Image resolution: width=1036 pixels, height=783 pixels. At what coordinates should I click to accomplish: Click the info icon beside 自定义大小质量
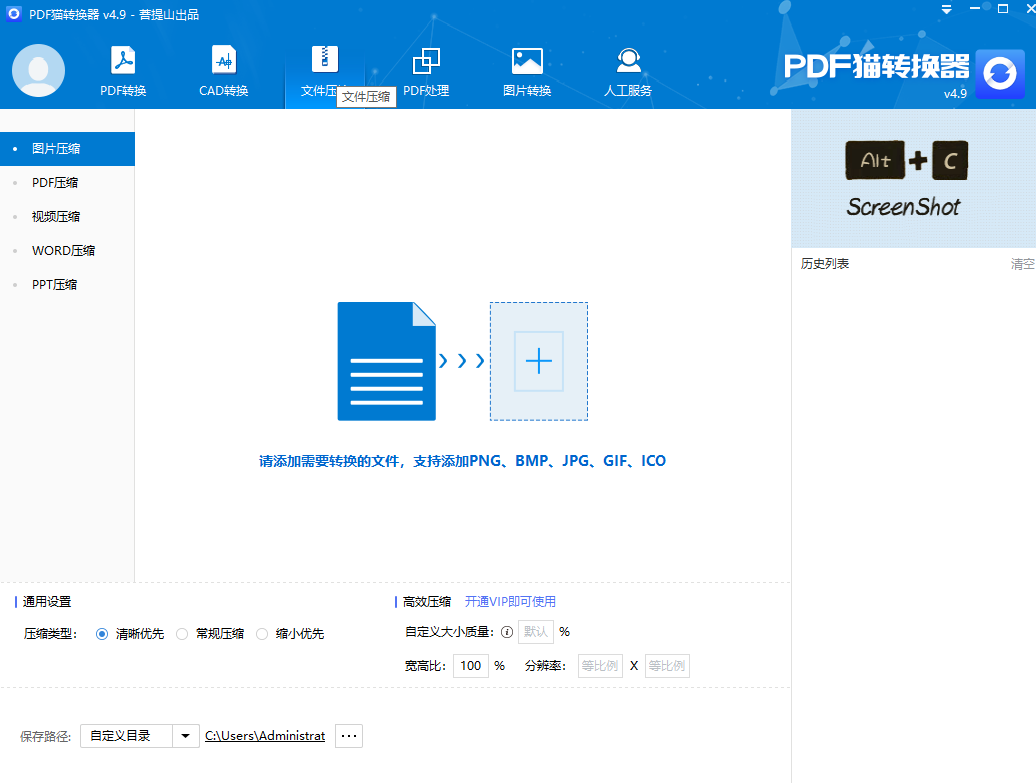click(507, 632)
